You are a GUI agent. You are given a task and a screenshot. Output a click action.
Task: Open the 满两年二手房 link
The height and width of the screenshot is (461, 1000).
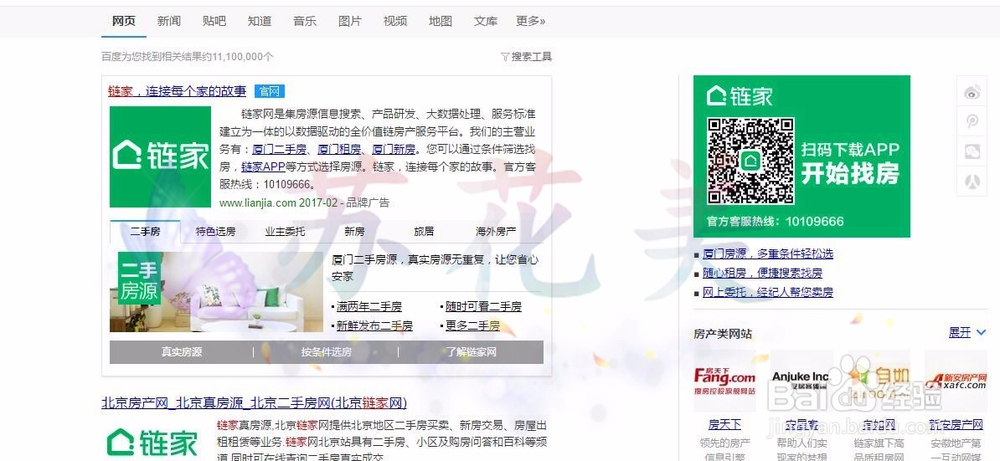369,307
